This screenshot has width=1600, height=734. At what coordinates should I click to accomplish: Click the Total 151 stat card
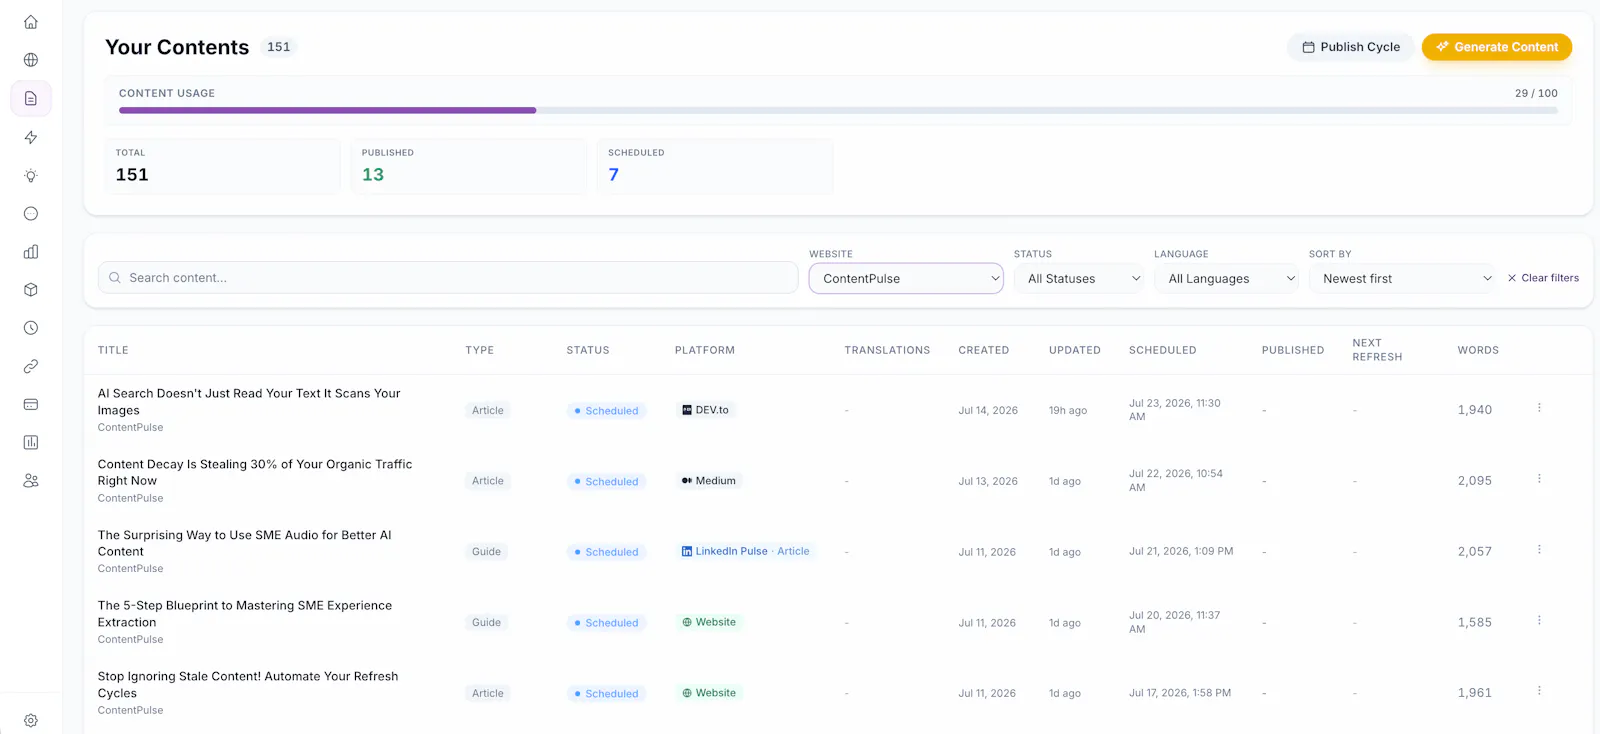pos(222,166)
